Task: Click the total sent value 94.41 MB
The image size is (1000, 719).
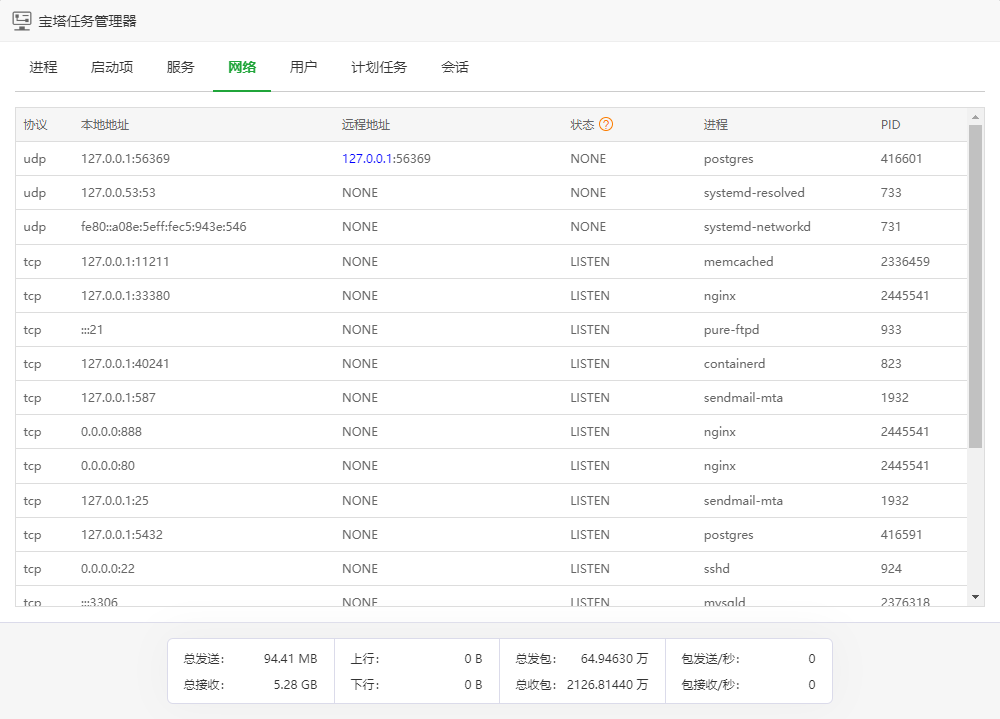Action: 290,658
